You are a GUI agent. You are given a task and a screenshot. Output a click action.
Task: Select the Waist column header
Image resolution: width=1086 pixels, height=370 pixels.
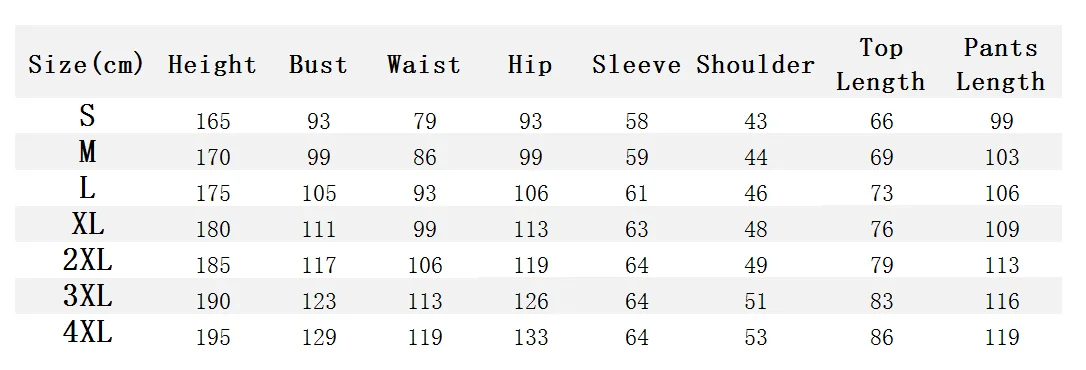[424, 64]
